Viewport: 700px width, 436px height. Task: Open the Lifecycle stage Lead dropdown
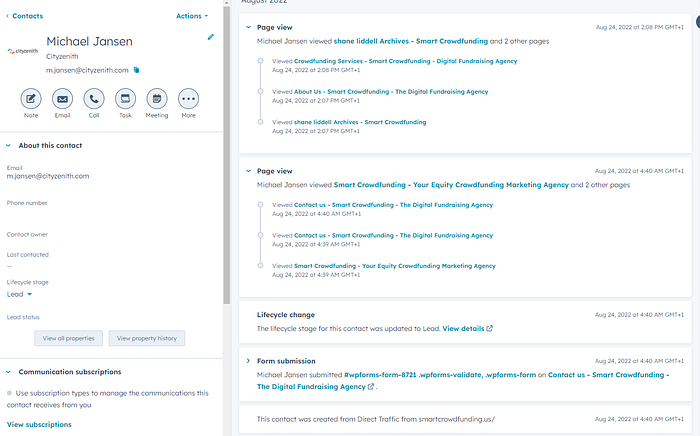[19, 295]
